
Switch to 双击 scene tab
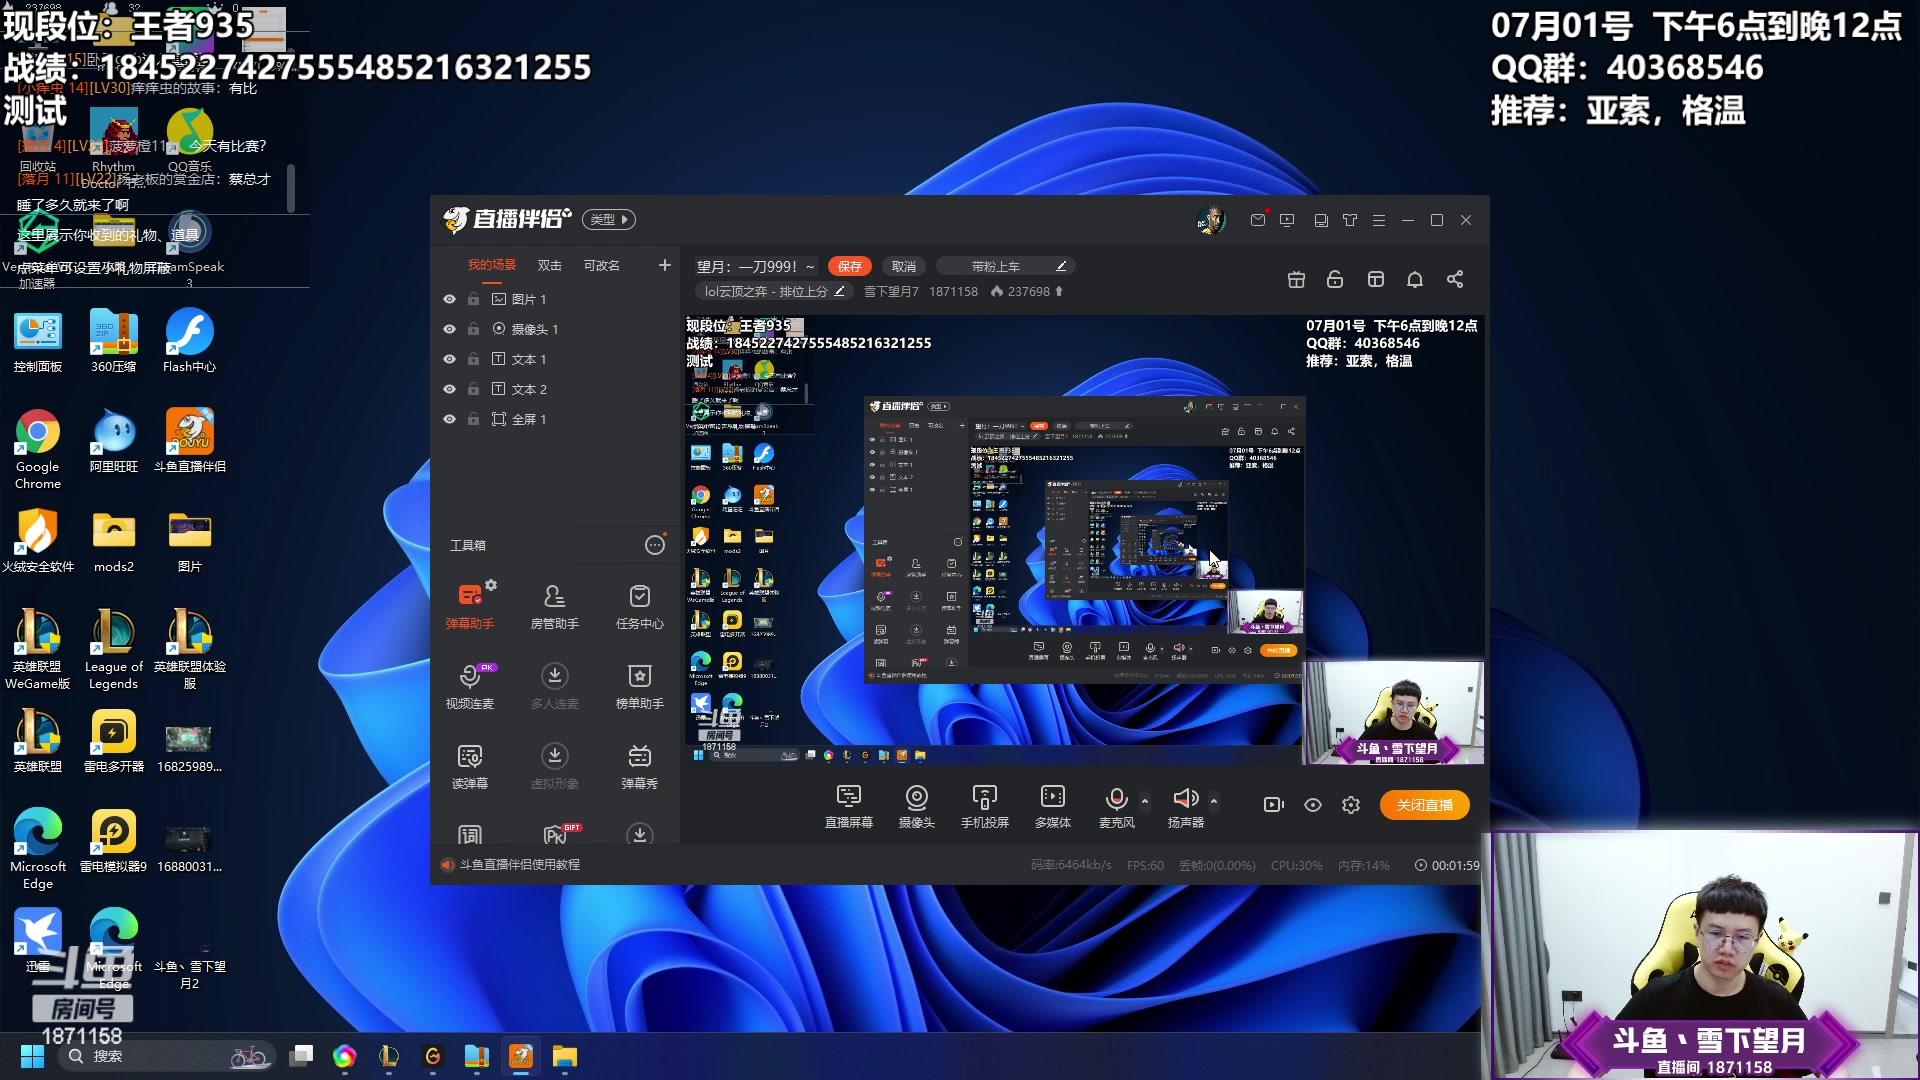pyautogui.click(x=550, y=265)
